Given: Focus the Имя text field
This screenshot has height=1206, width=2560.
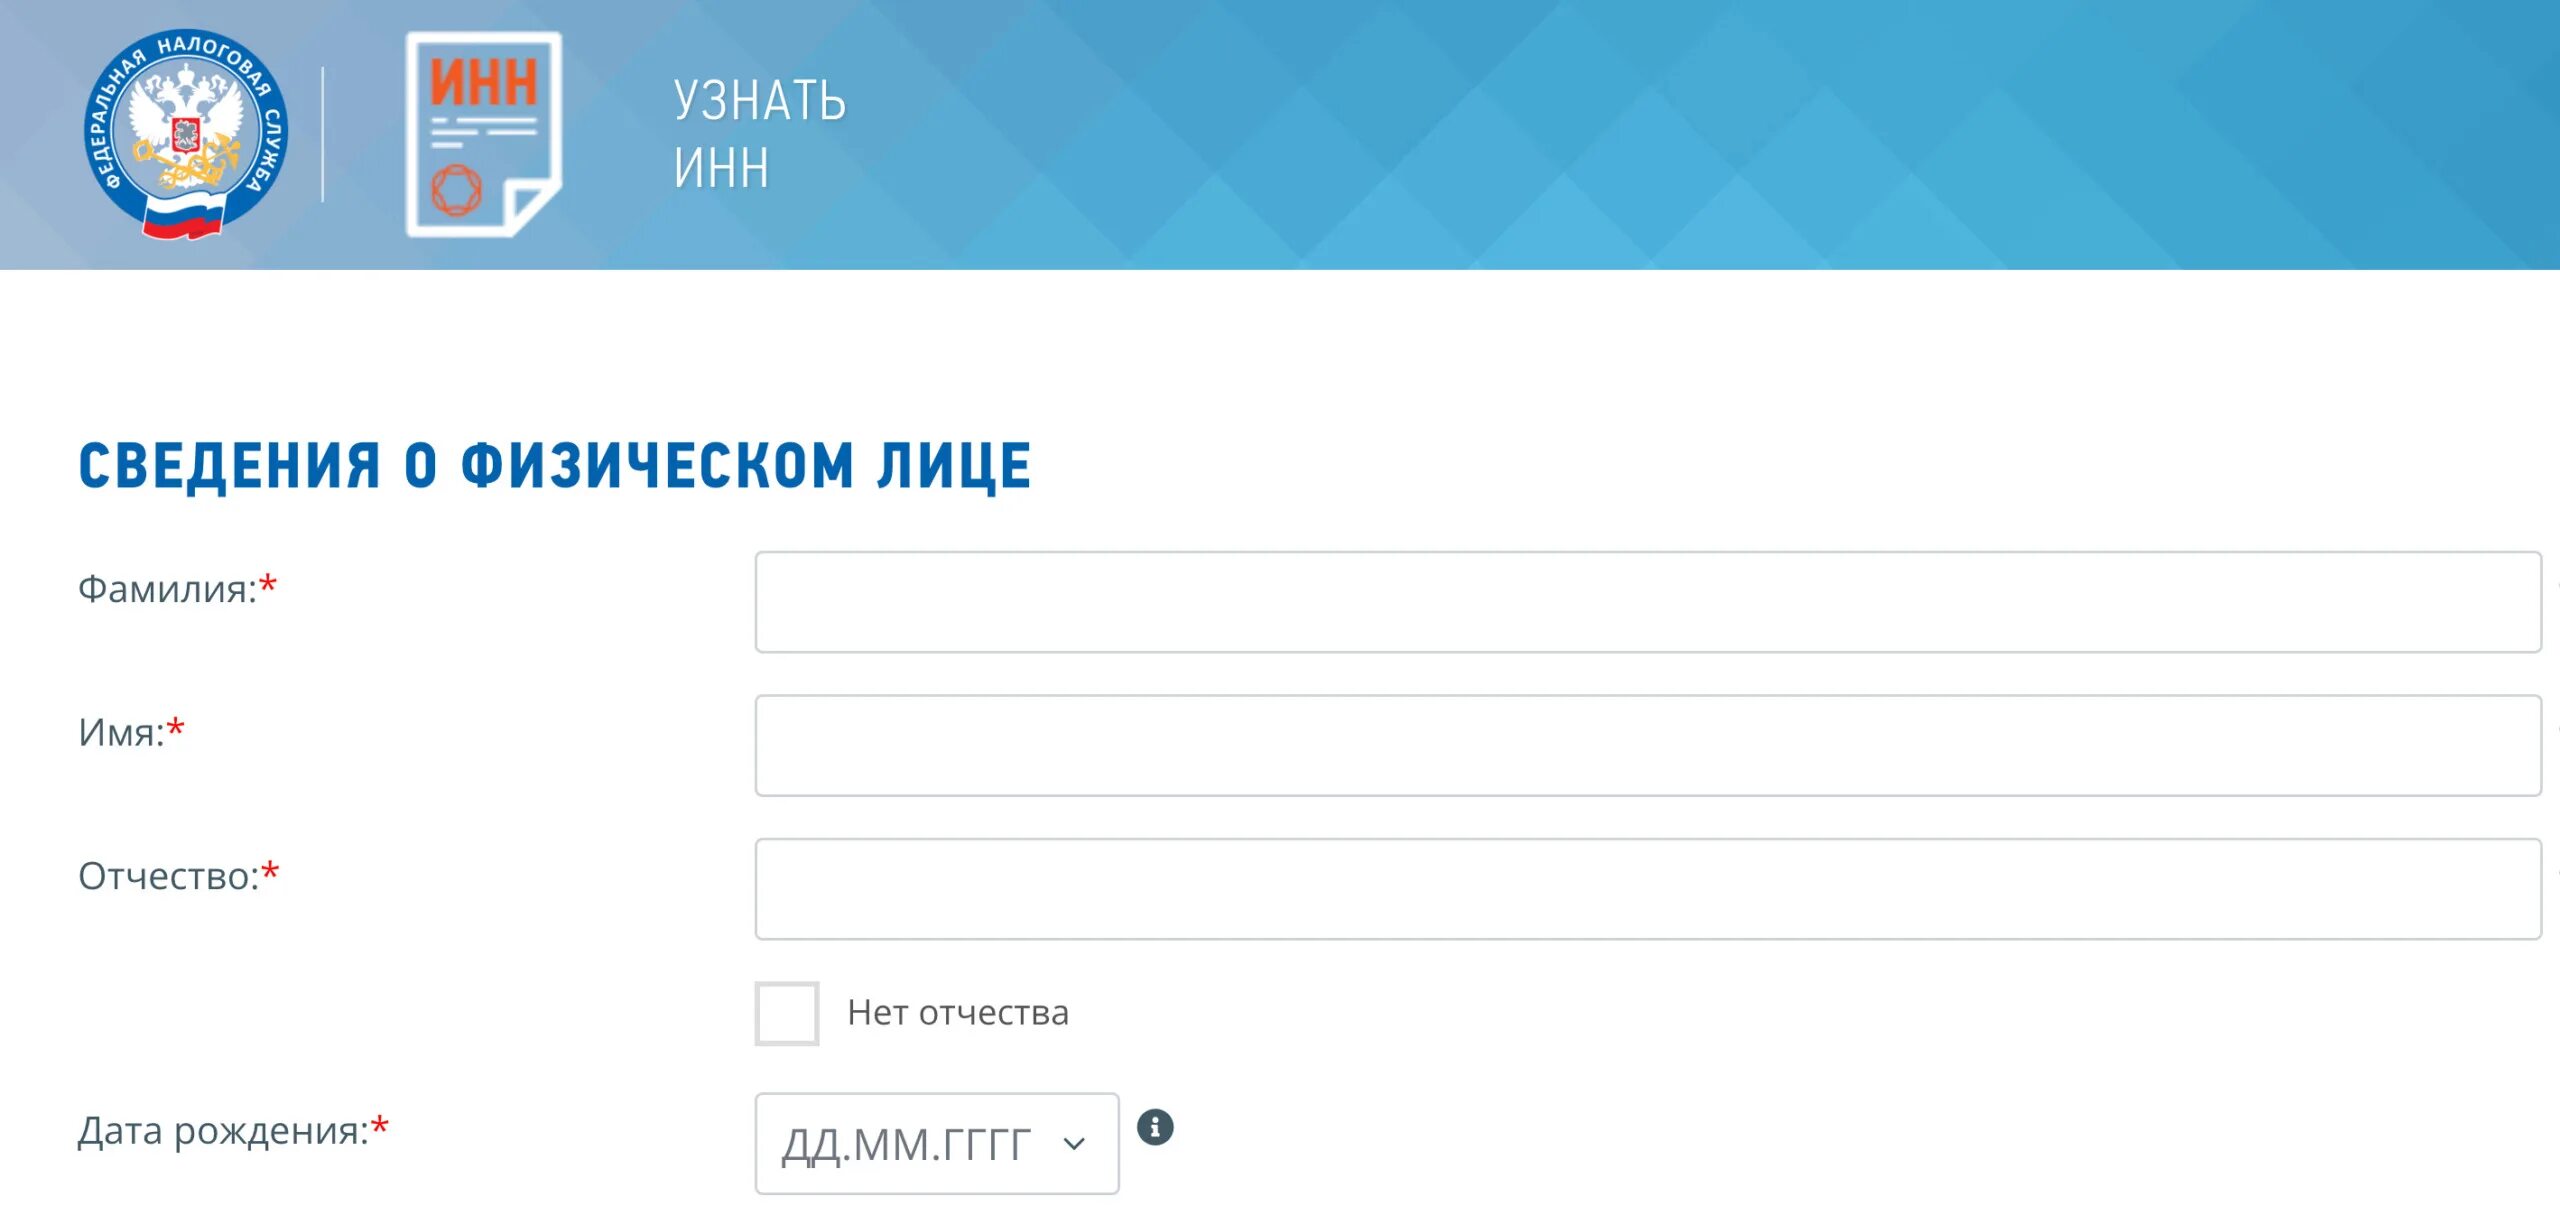Looking at the screenshot, I should point(1648,745).
